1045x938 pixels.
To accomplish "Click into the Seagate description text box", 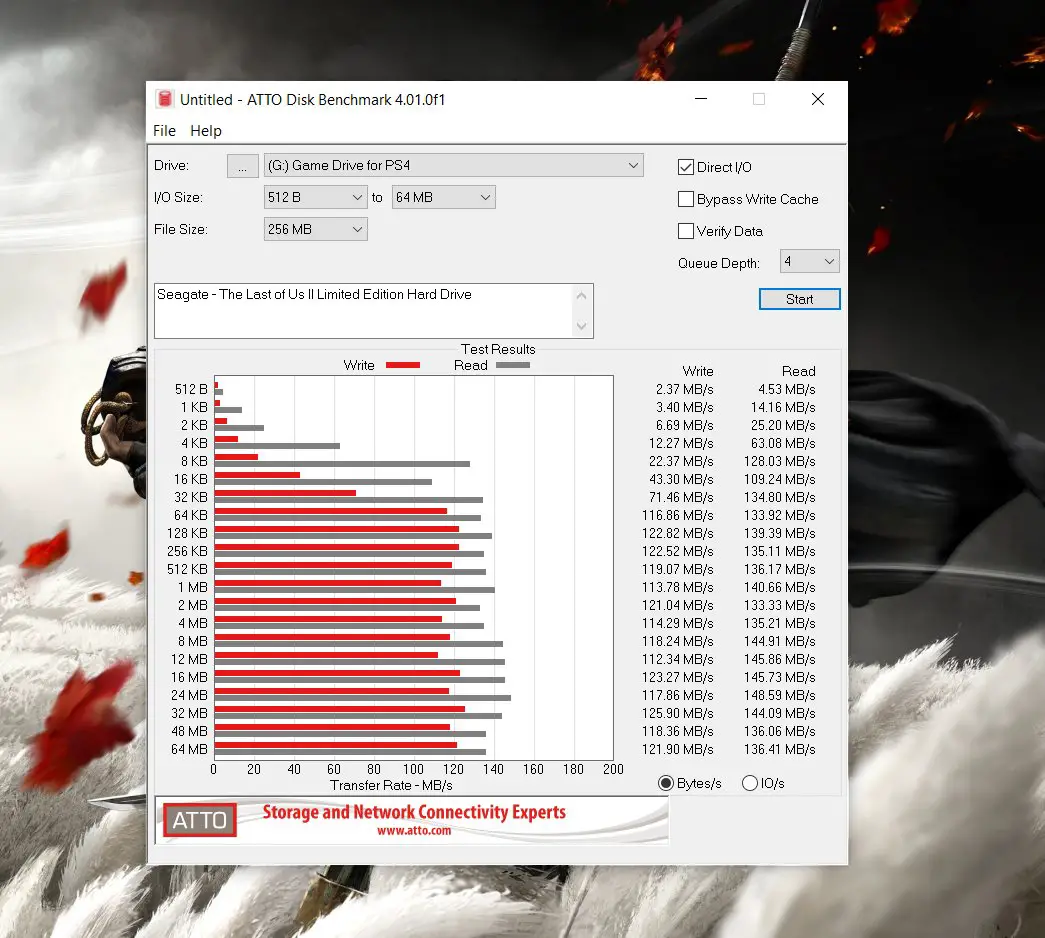I will pyautogui.click(x=363, y=311).
